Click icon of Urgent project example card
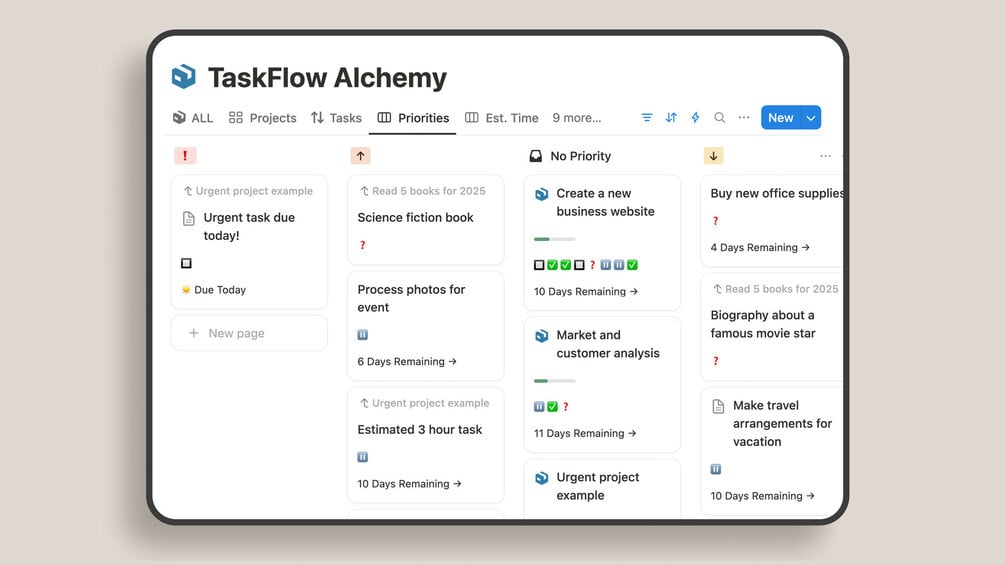Viewport: 1005px width, 565px height. tap(542, 478)
